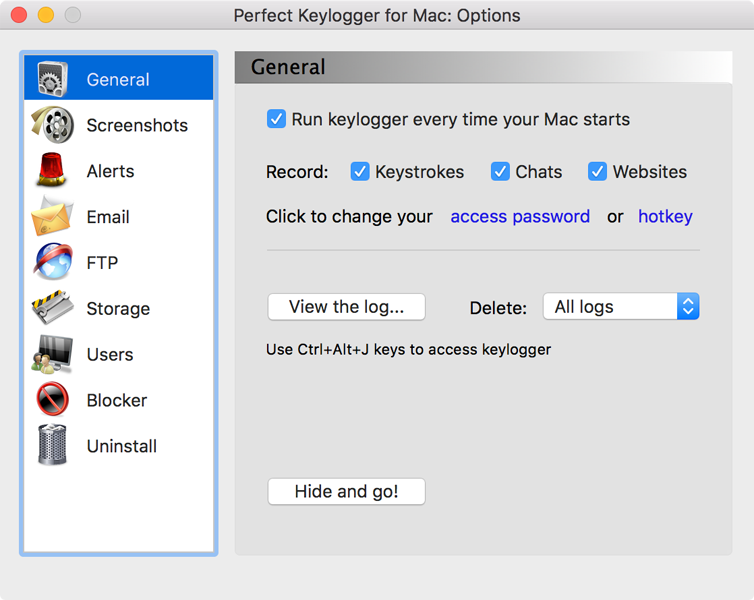Expand the Delete 'All logs' dropdown

(x=620, y=307)
